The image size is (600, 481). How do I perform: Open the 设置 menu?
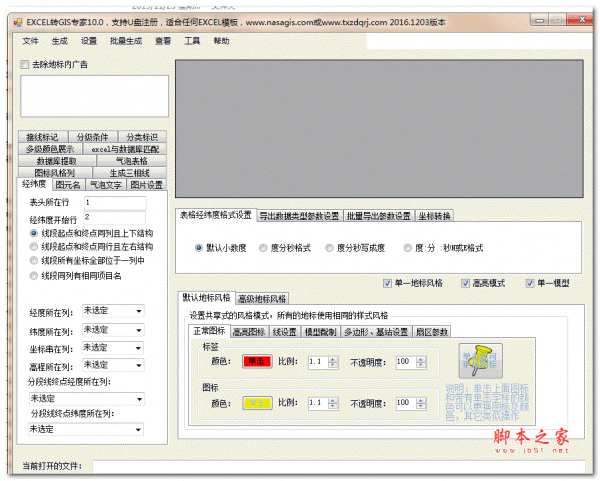[x=89, y=41]
